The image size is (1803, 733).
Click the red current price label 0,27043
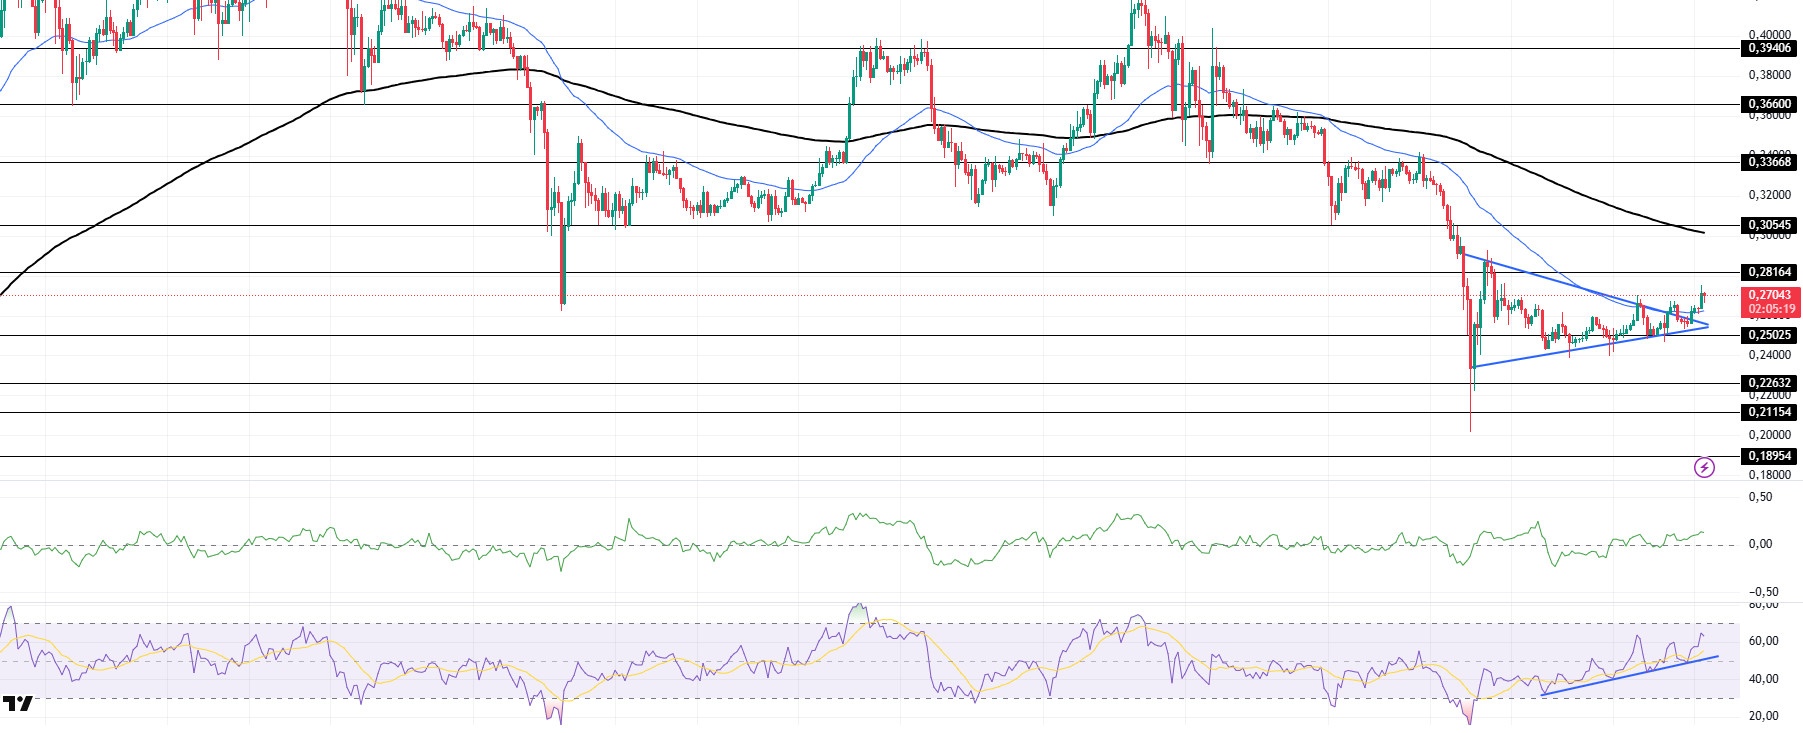pyautogui.click(x=1770, y=295)
